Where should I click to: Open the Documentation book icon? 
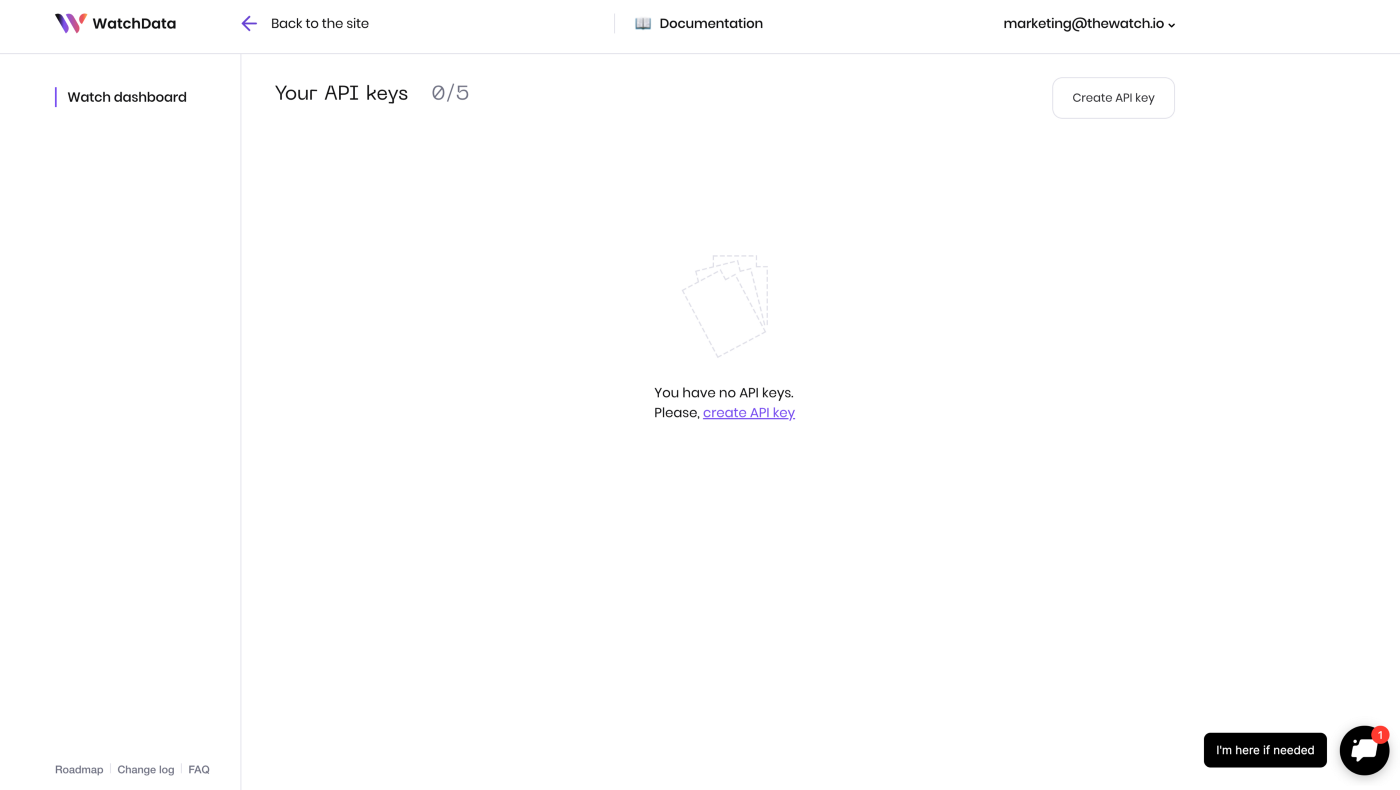(x=642, y=22)
